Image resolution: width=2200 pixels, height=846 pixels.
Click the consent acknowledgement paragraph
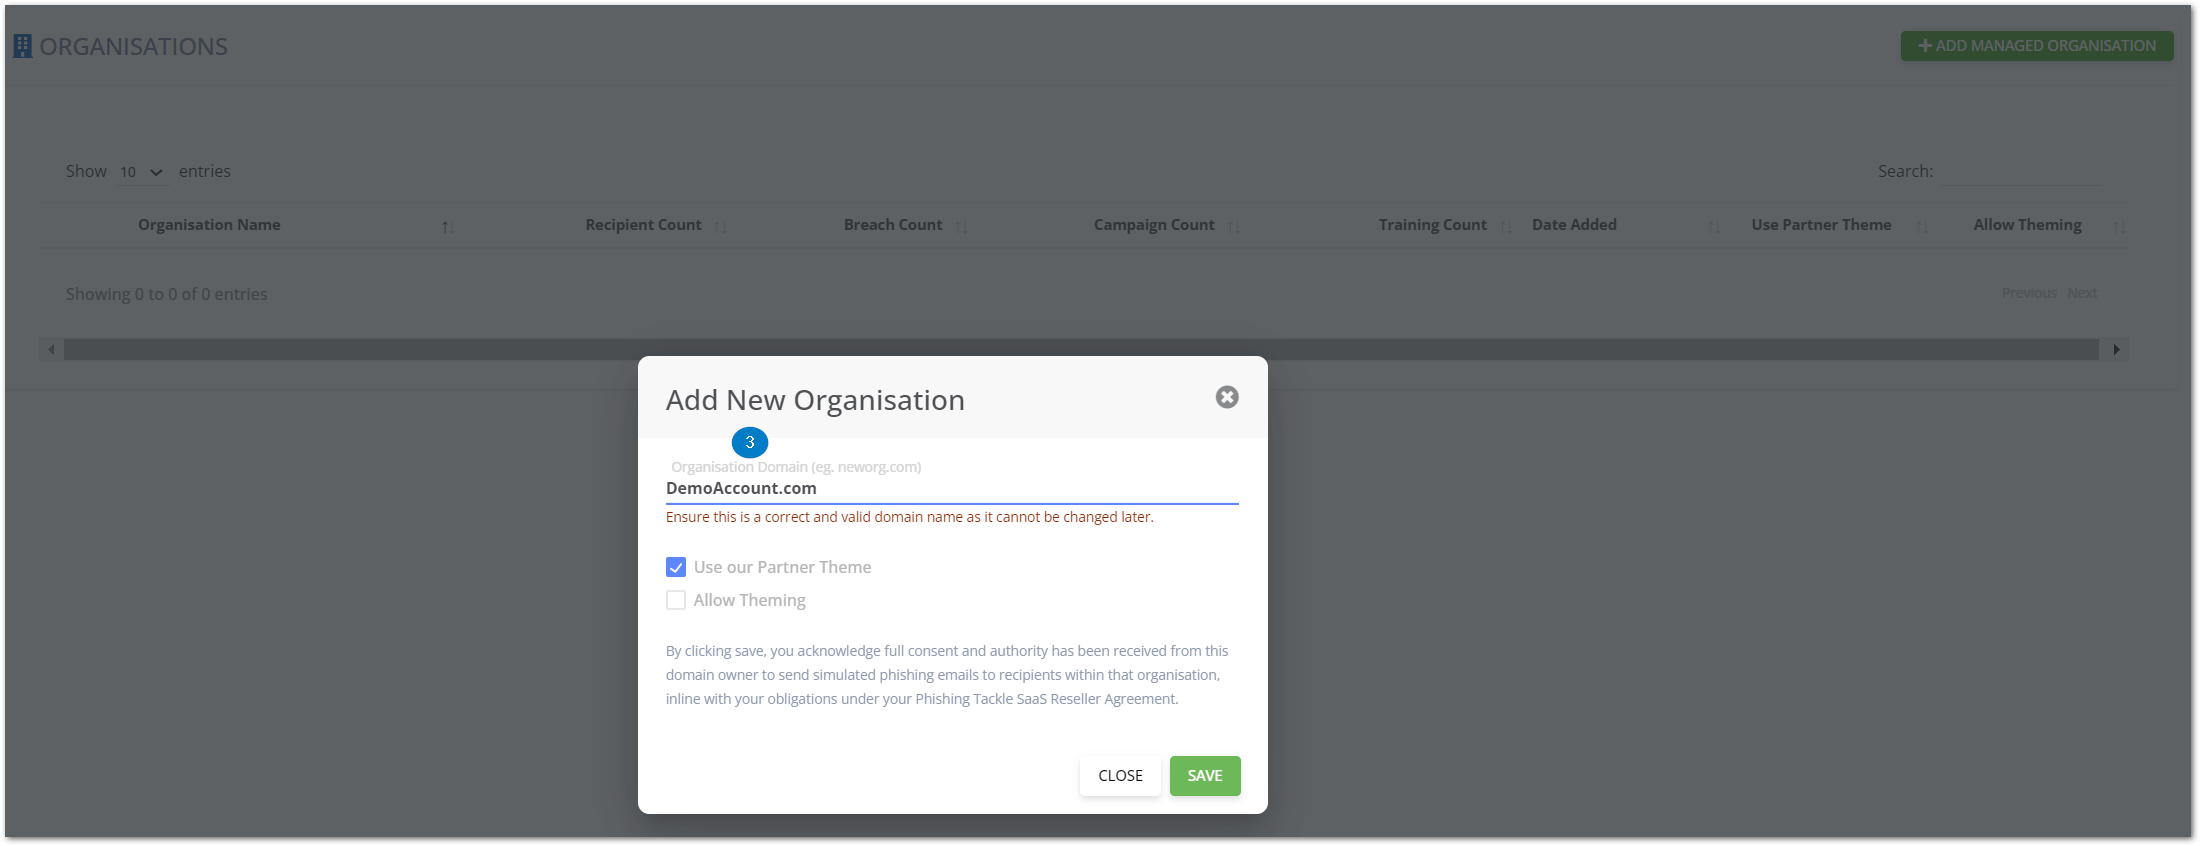[947, 675]
